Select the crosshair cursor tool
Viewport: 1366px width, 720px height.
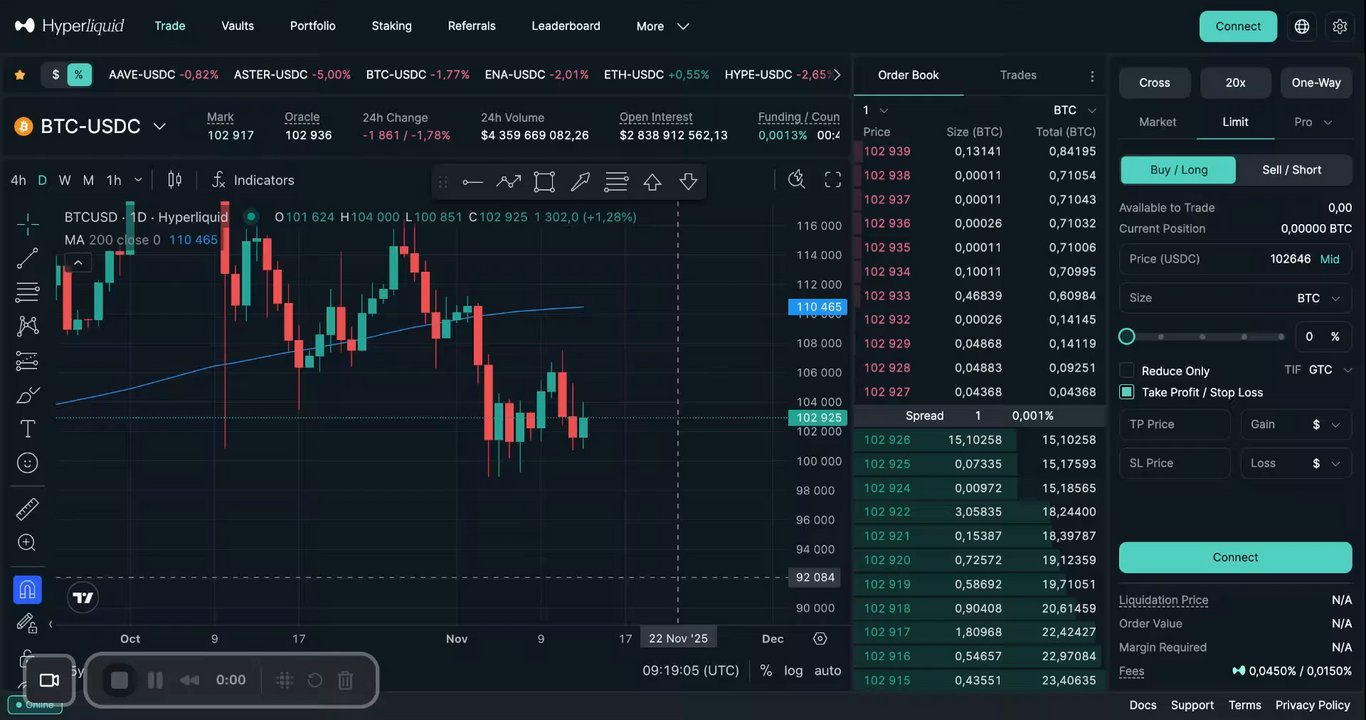tap(28, 224)
